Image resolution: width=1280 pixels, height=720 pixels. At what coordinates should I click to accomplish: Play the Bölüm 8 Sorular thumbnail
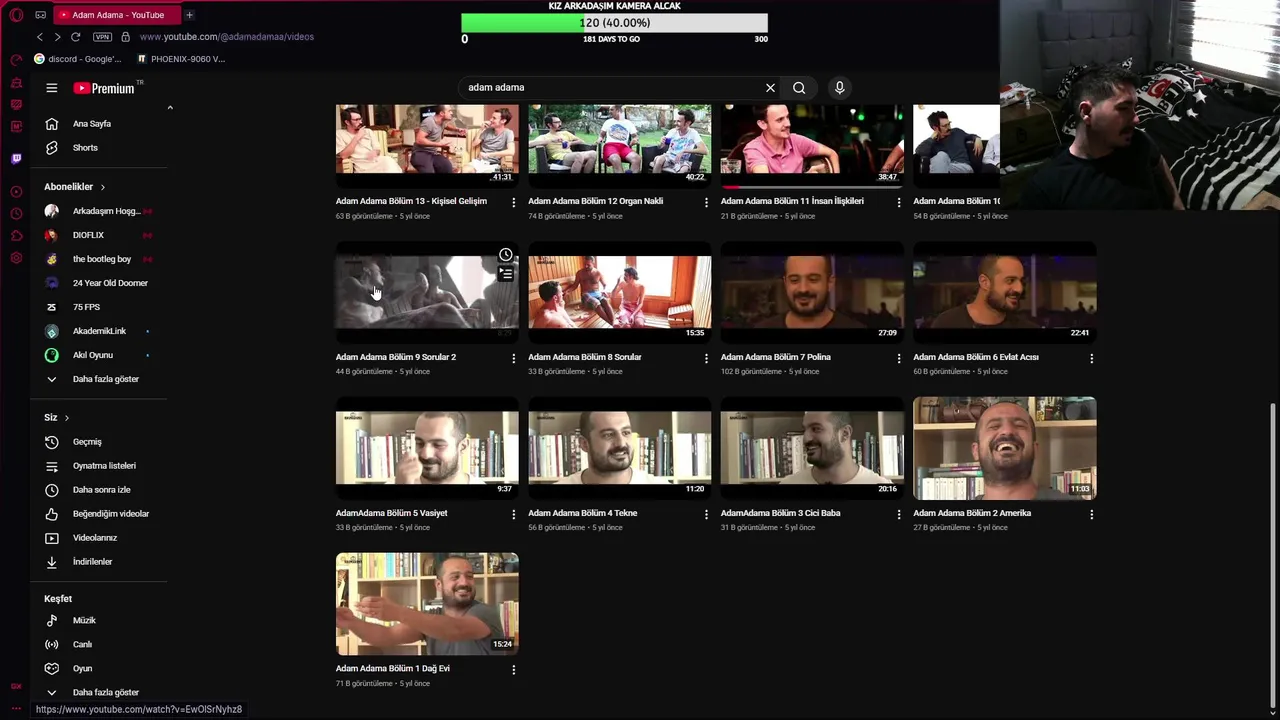620,293
